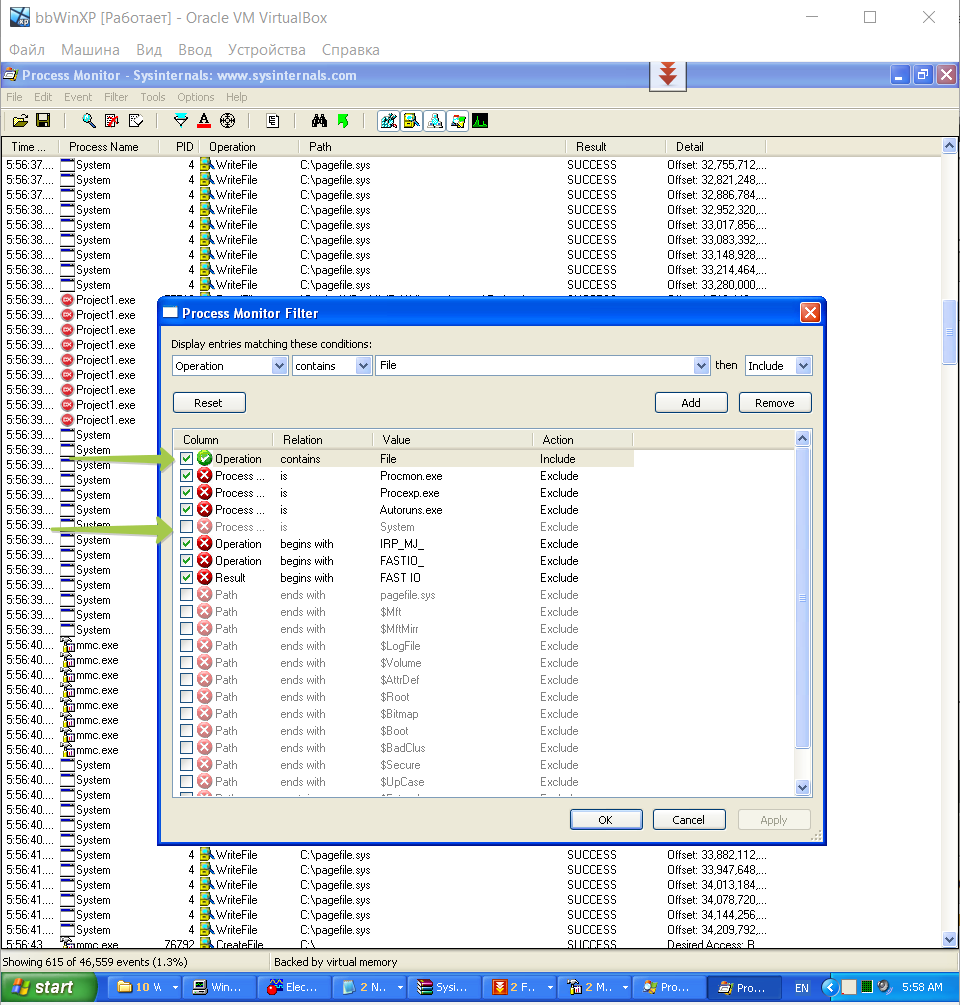
Task: Open VirtualBox Устройства menu
Action: tap(267, 49)
